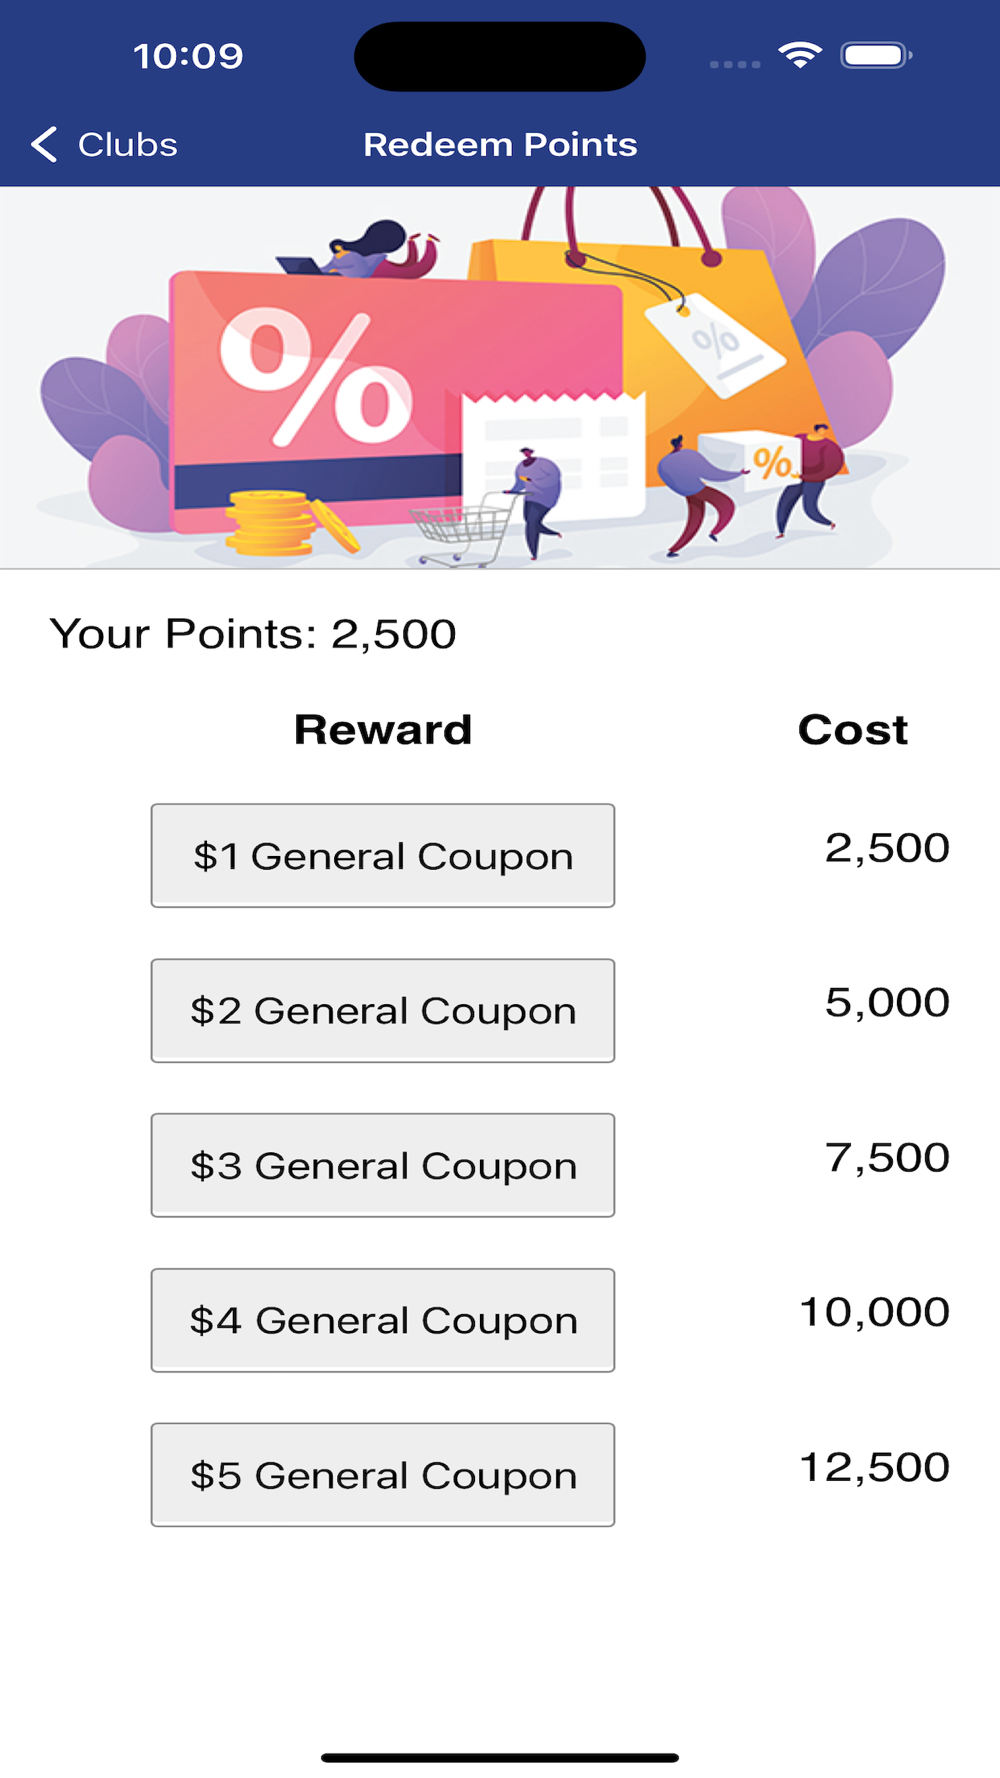This screenshot has width=1000, height=1778.
Task: Select the $3 General Coupon reward
Action: point(383,1165)
